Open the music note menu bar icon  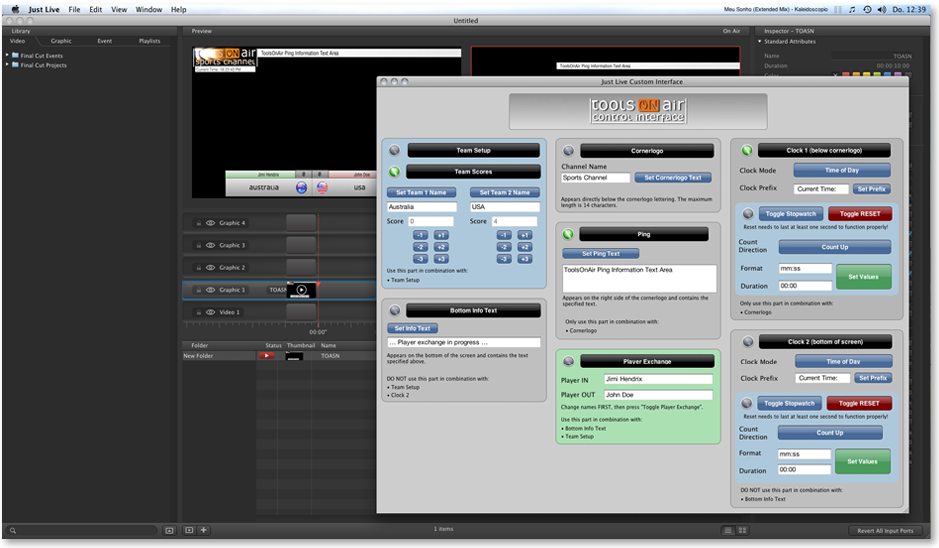pyautogui.click(x=852, y=10)
